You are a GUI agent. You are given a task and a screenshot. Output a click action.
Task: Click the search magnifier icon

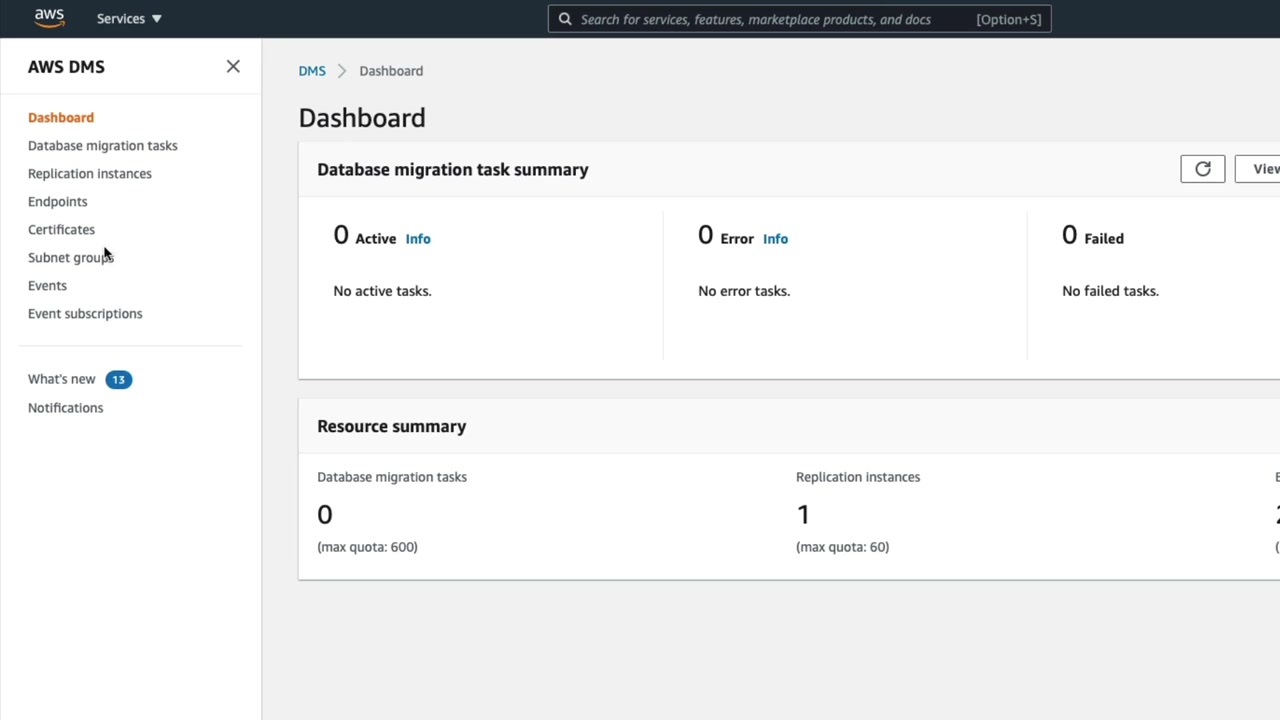tap(565, 19)
